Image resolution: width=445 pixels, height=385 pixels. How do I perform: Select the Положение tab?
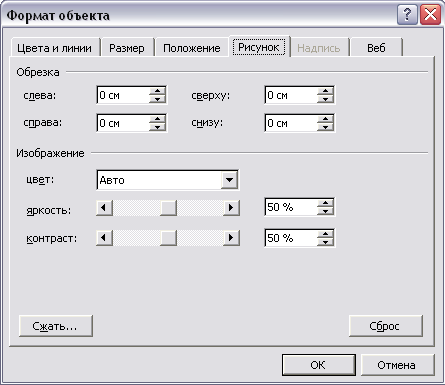[x=192, y=48]
